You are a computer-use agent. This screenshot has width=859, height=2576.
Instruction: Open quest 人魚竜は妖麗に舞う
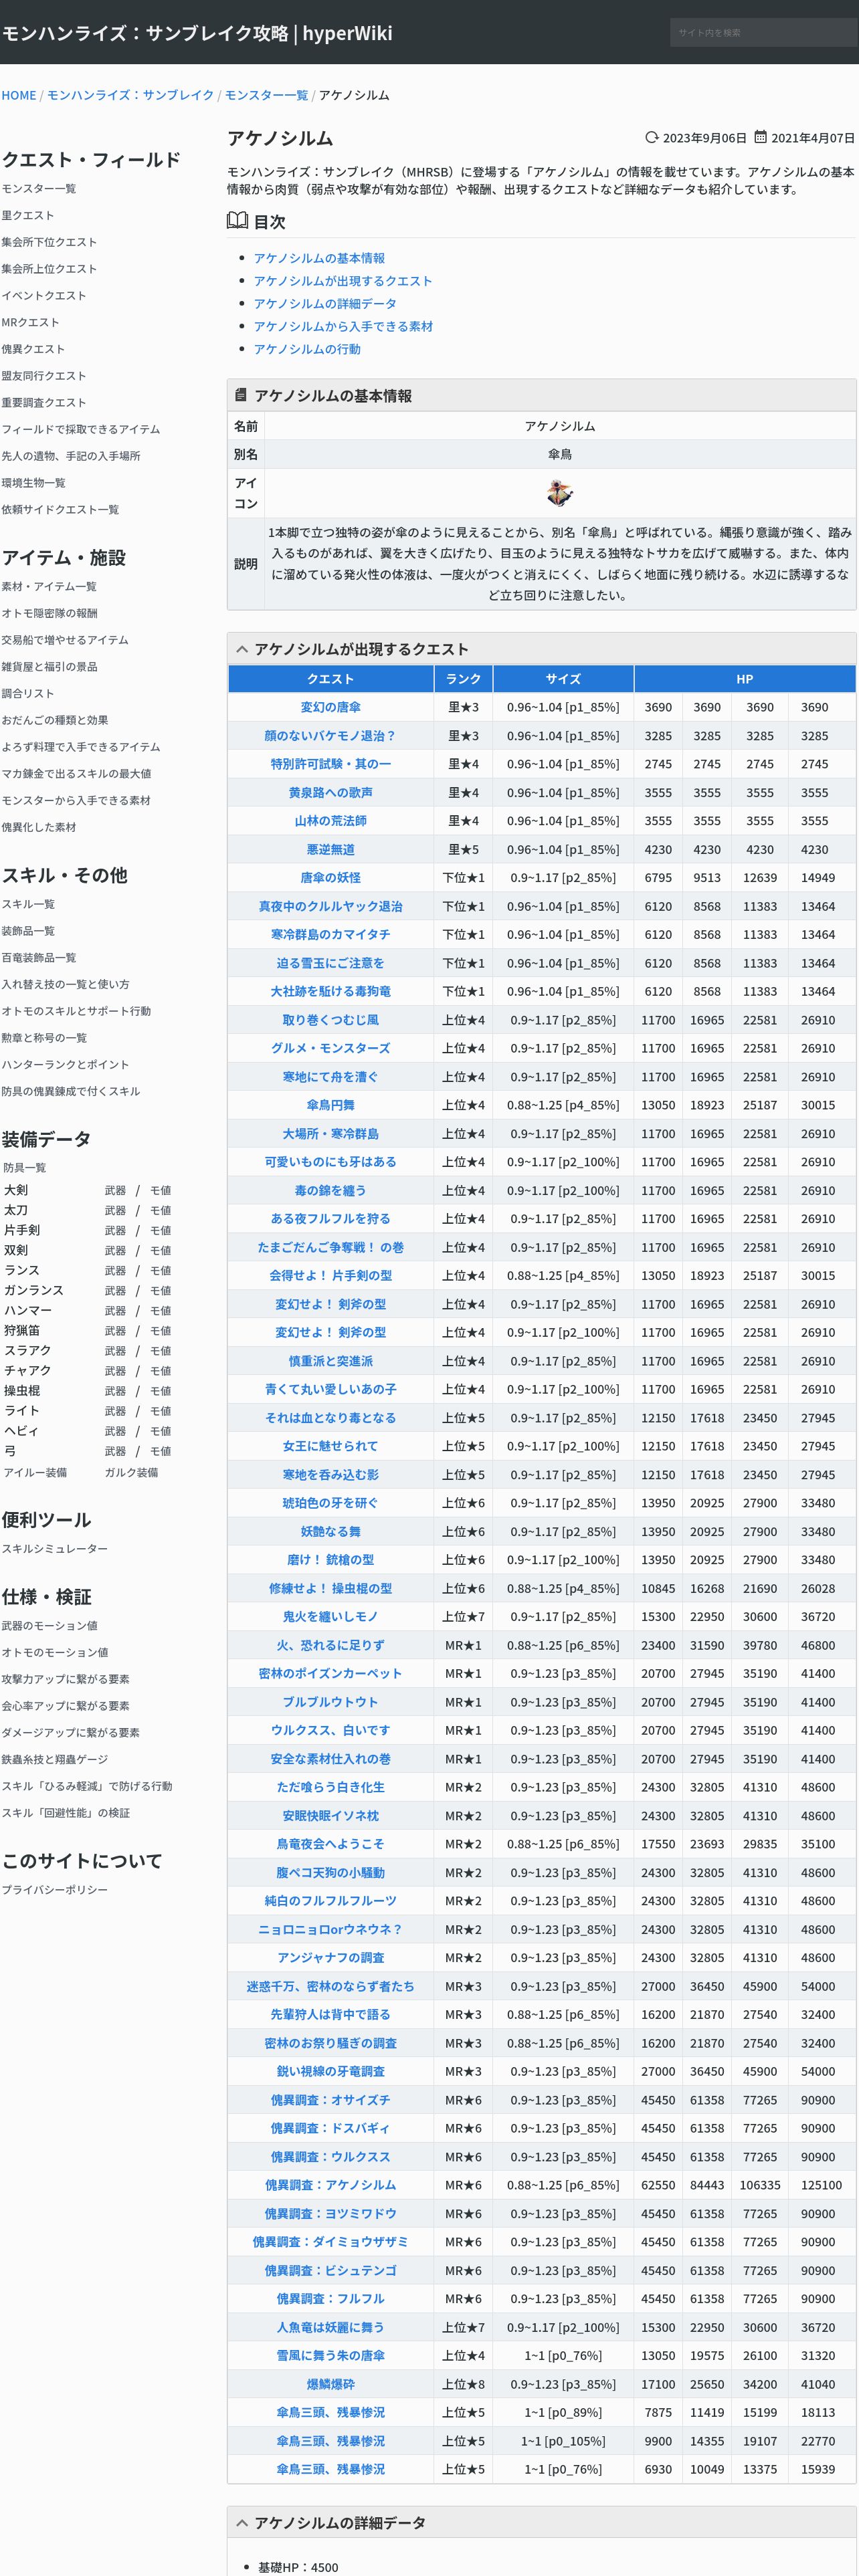tap(331, 2327)
